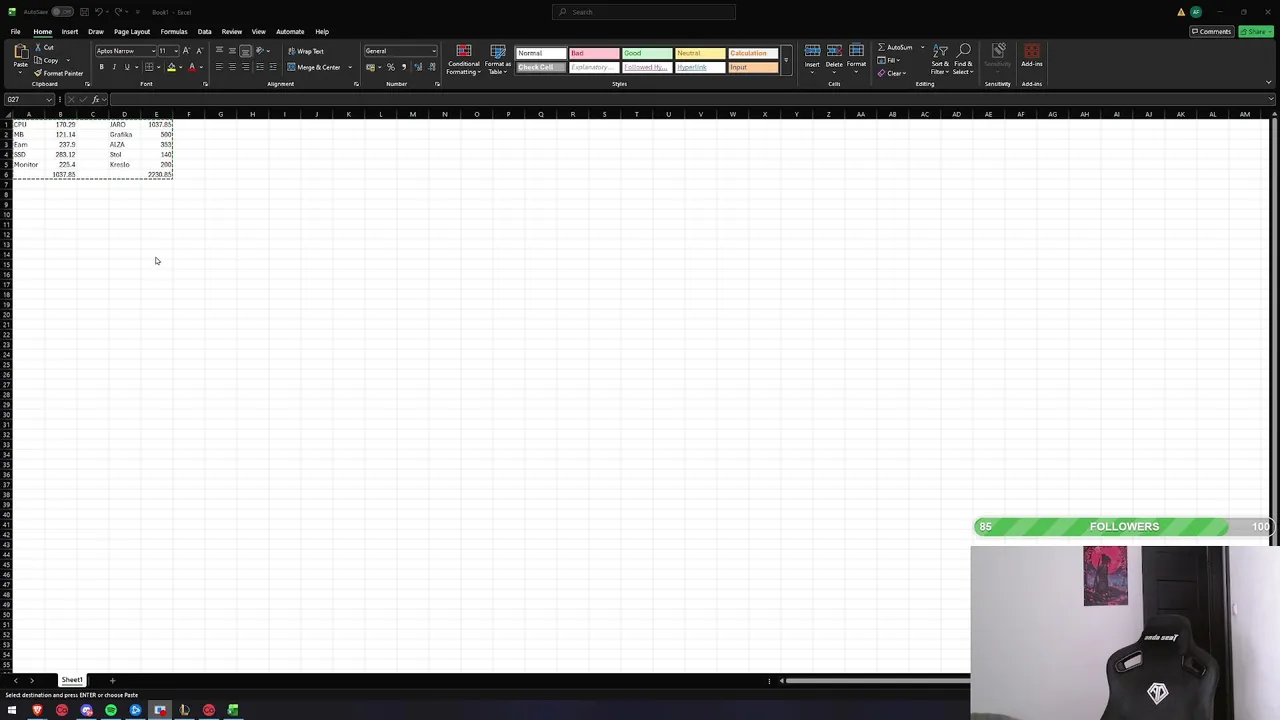The height and width of the screenshot is (720, 1280).
Task: Open Conditional Formatting menu
Action: click(x=463, y=60)
